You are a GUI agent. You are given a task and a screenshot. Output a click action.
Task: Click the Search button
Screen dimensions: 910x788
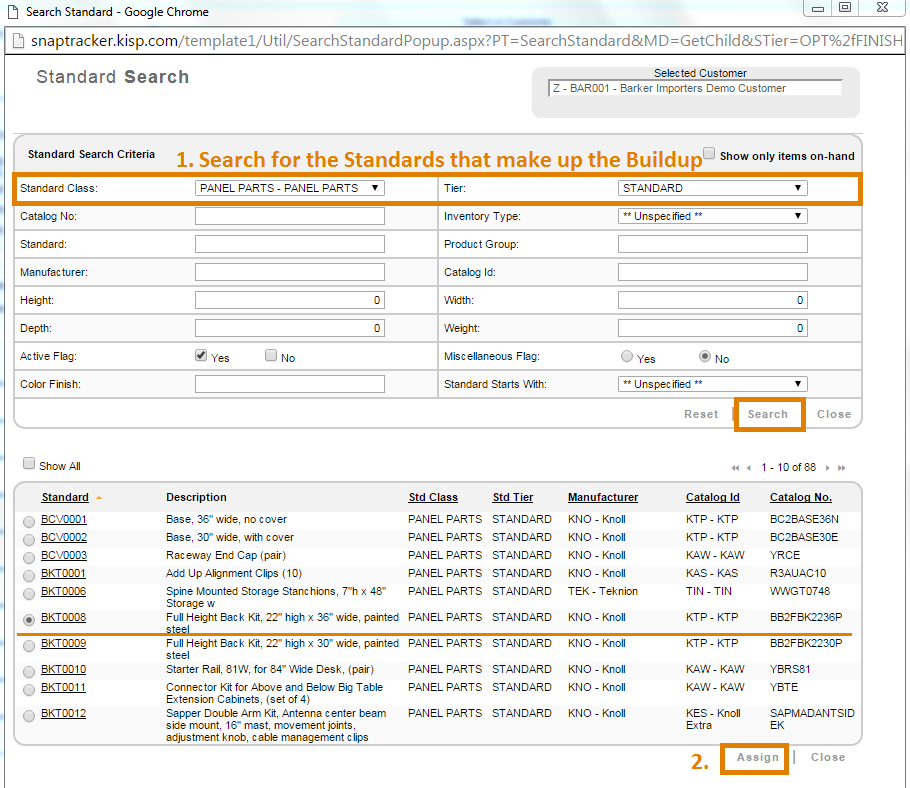tap(768, 414)
